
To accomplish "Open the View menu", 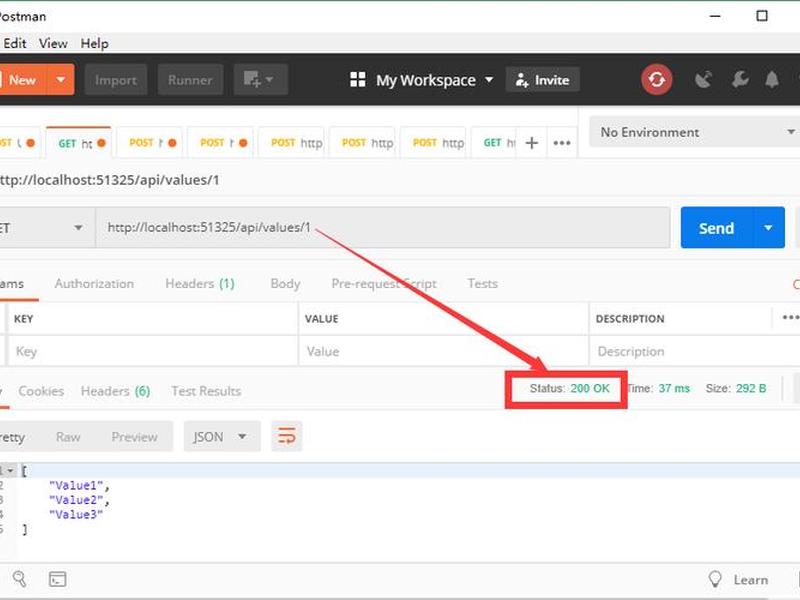I will pyautogui.click(x=53, y=43).
